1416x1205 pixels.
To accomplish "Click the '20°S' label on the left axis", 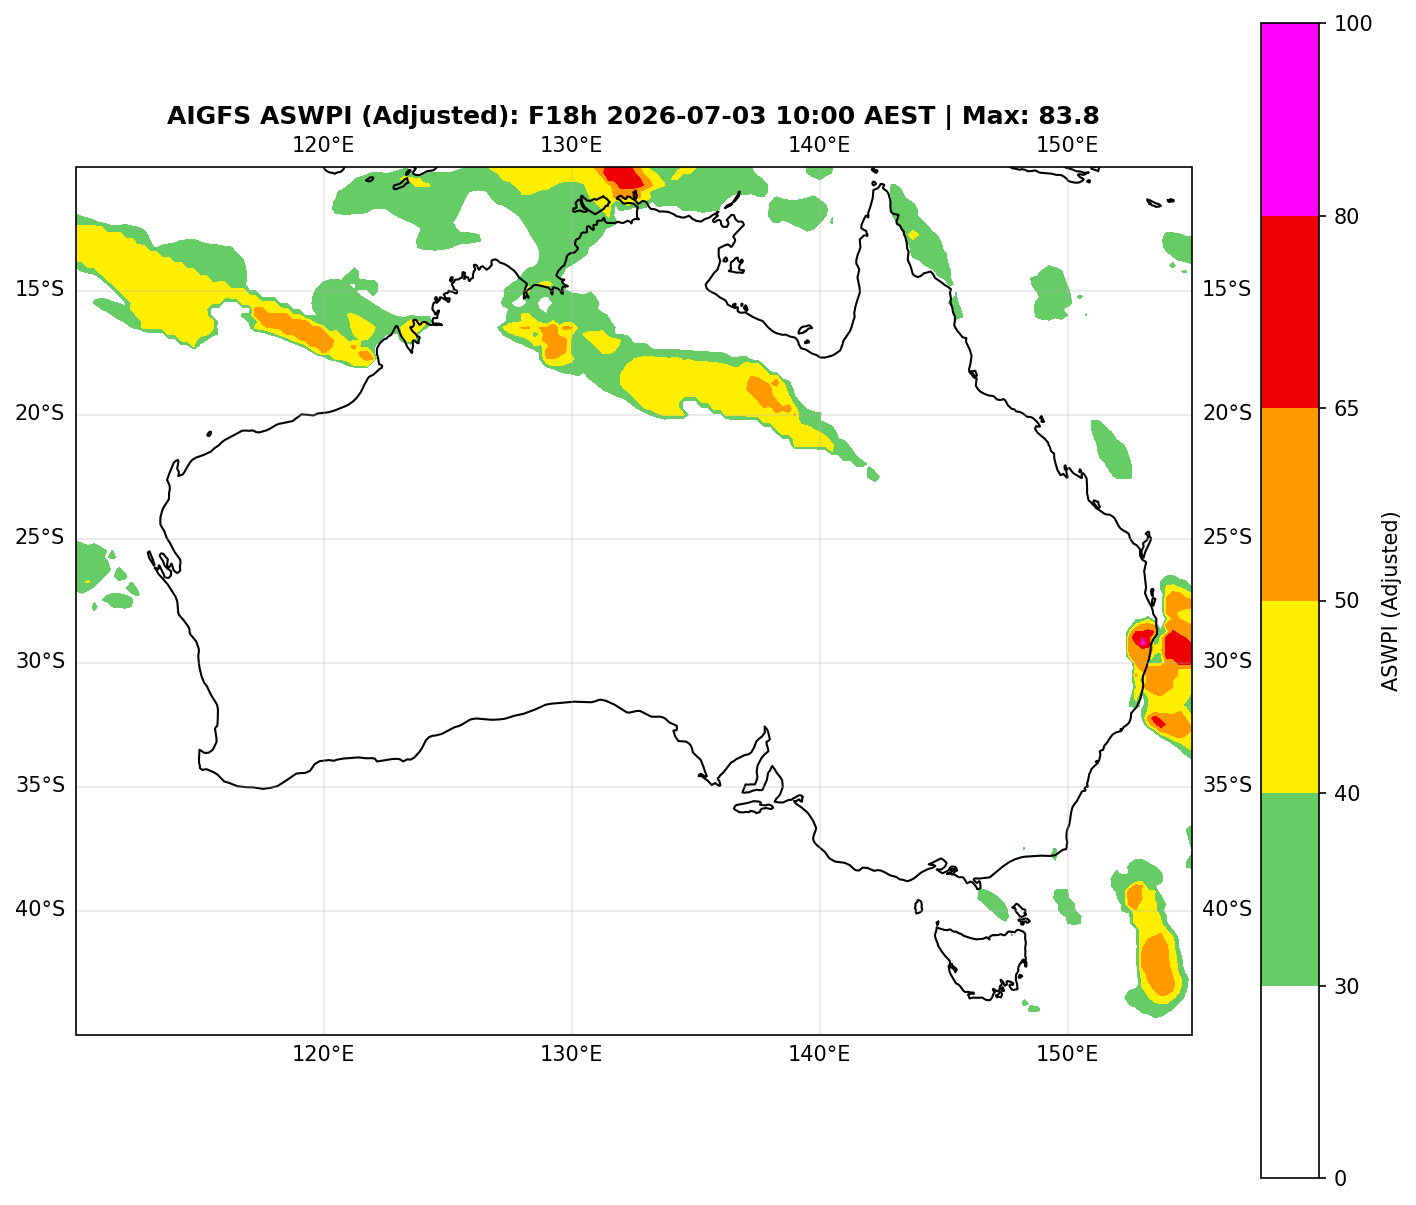I will (x=40, y=414).
